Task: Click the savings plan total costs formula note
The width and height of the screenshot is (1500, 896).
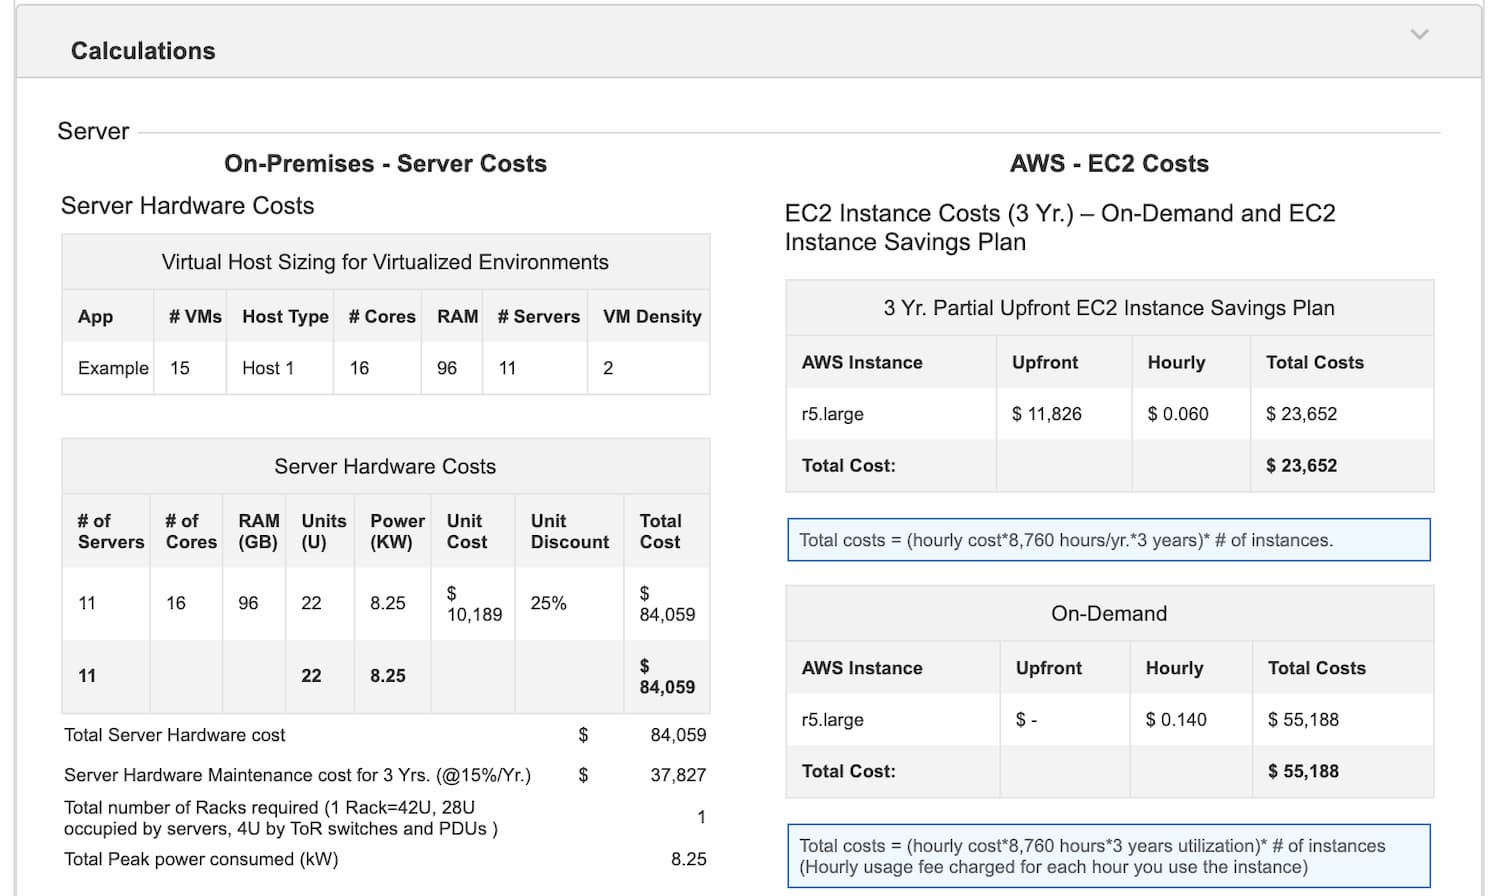Action: [x=1109, y=540]
